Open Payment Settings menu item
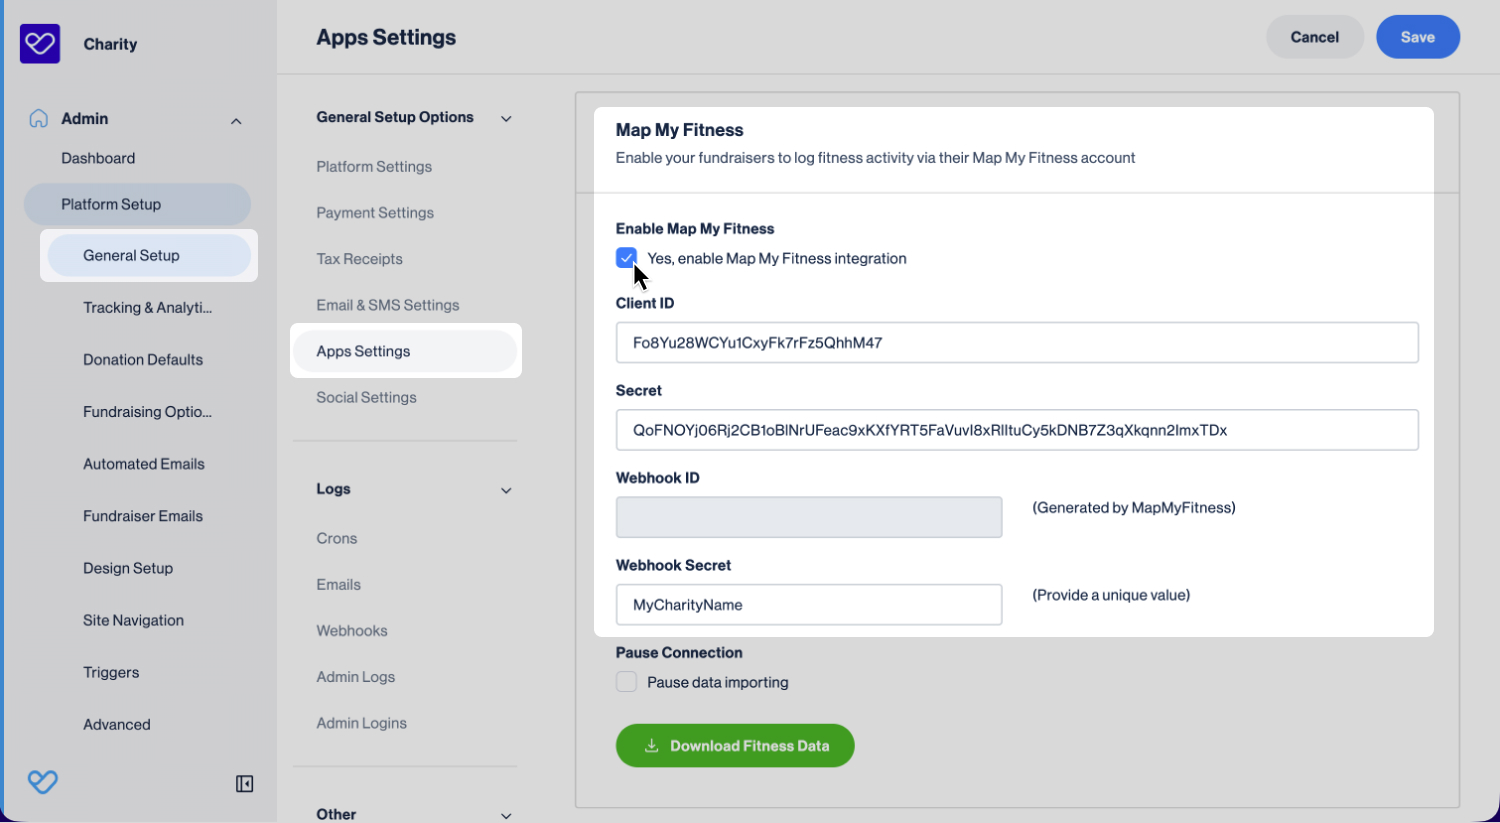 (375, 213)
